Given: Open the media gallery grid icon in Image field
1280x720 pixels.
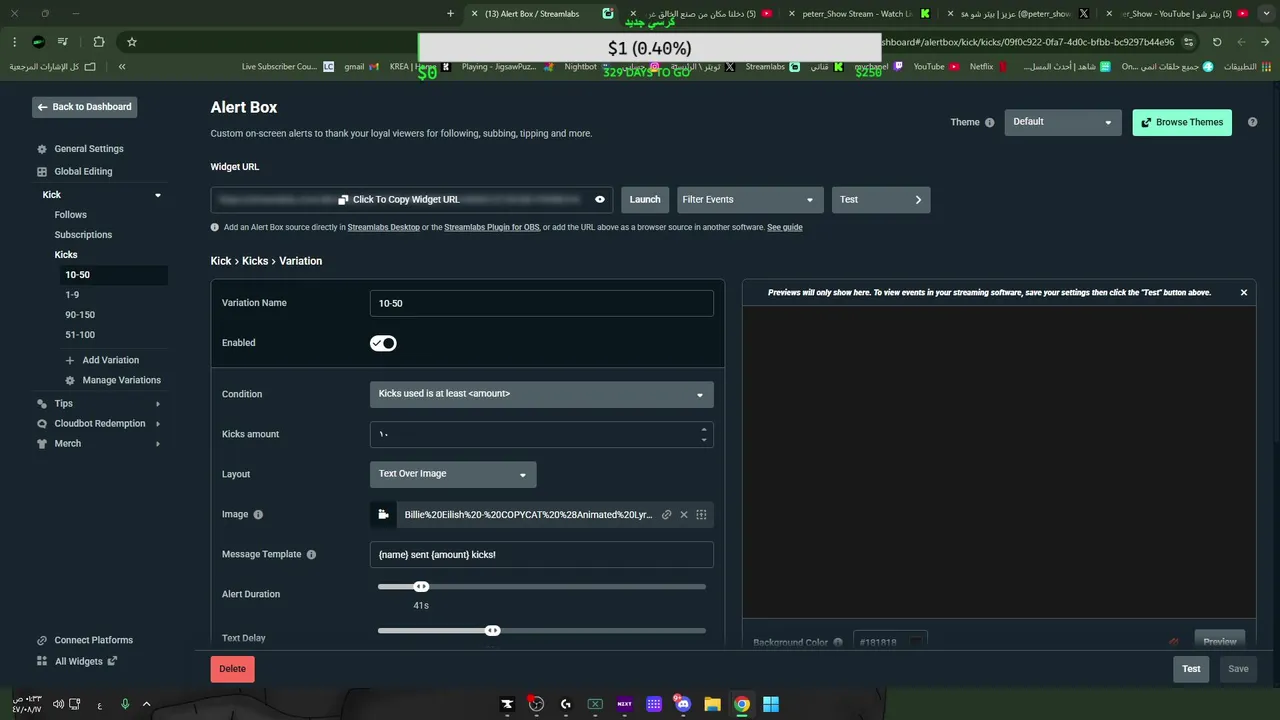Looking at the screenshot, I should (701, 515).
